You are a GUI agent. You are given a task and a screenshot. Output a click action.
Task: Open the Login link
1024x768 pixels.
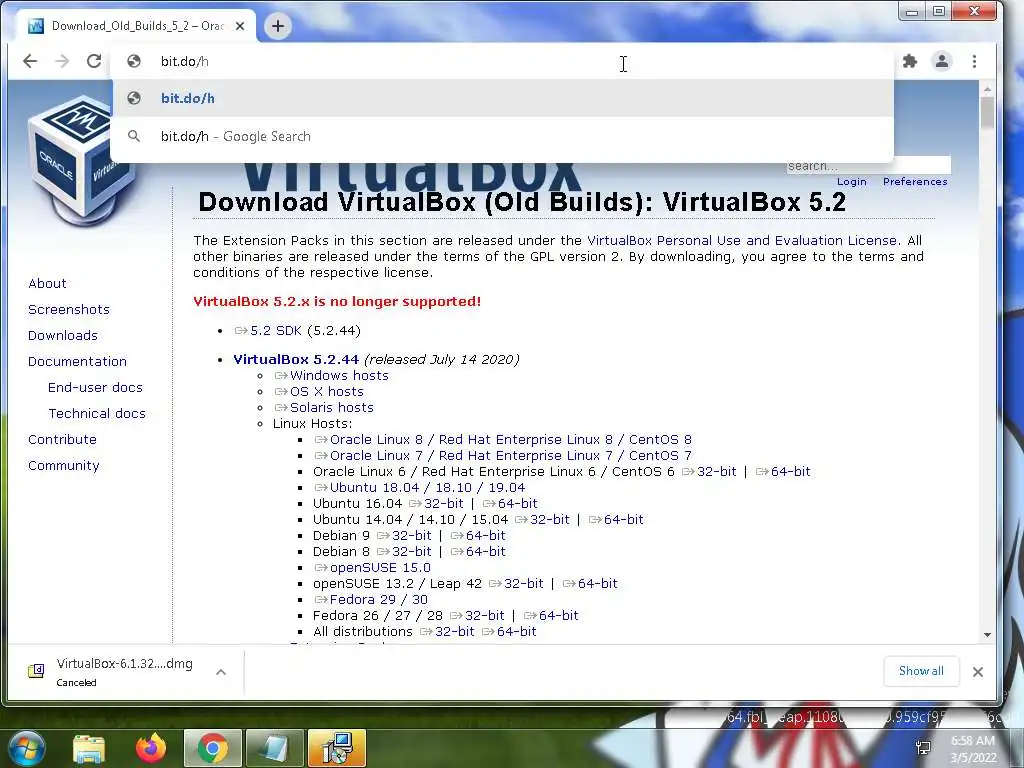coord(852,182)
